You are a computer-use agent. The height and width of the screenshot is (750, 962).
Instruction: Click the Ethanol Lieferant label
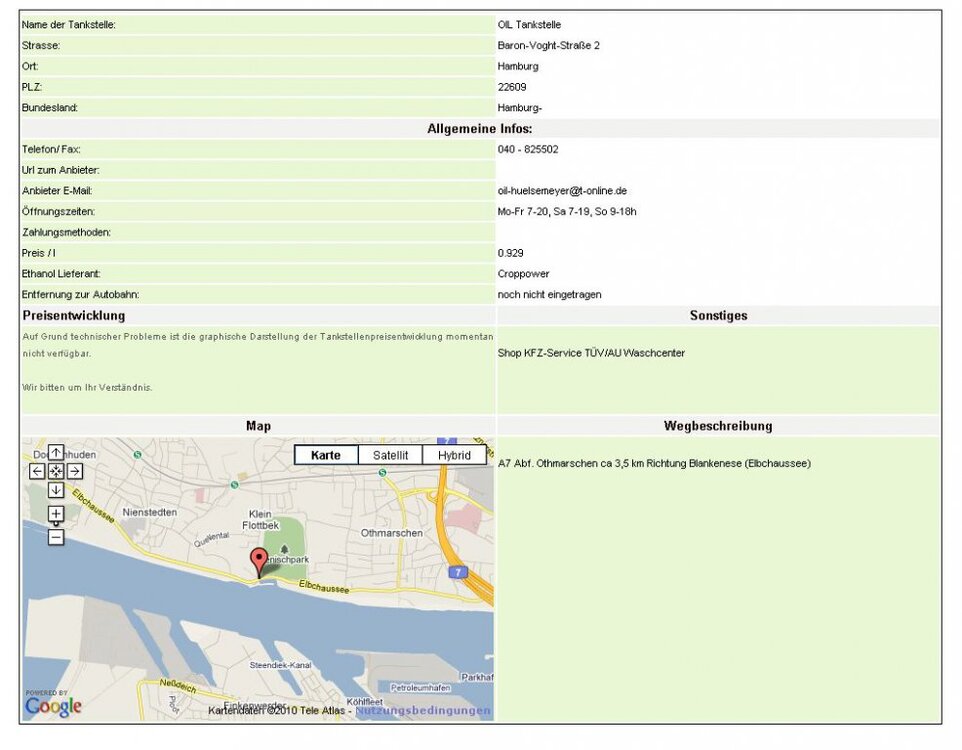click(x=61, y=274)
